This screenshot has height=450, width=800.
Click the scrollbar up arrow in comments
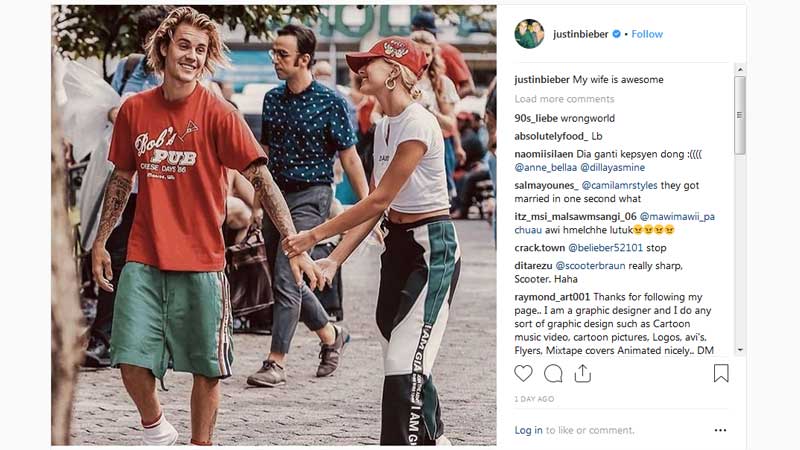point(740,69)
